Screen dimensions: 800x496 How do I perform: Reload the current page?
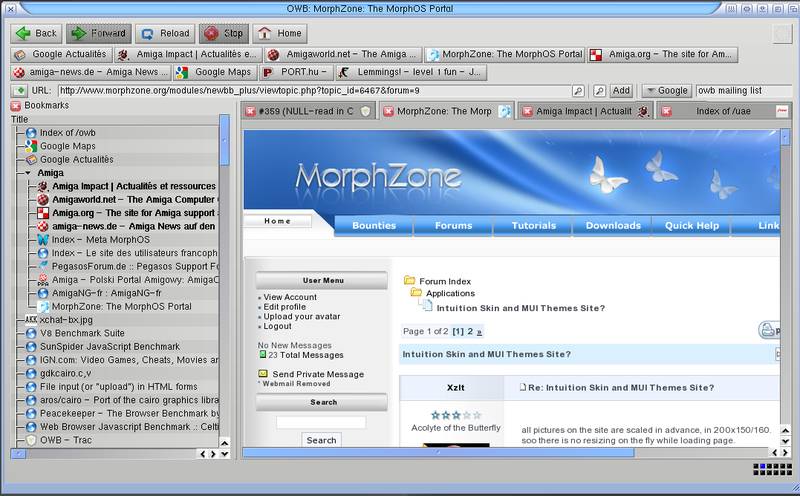click(165, 34)
